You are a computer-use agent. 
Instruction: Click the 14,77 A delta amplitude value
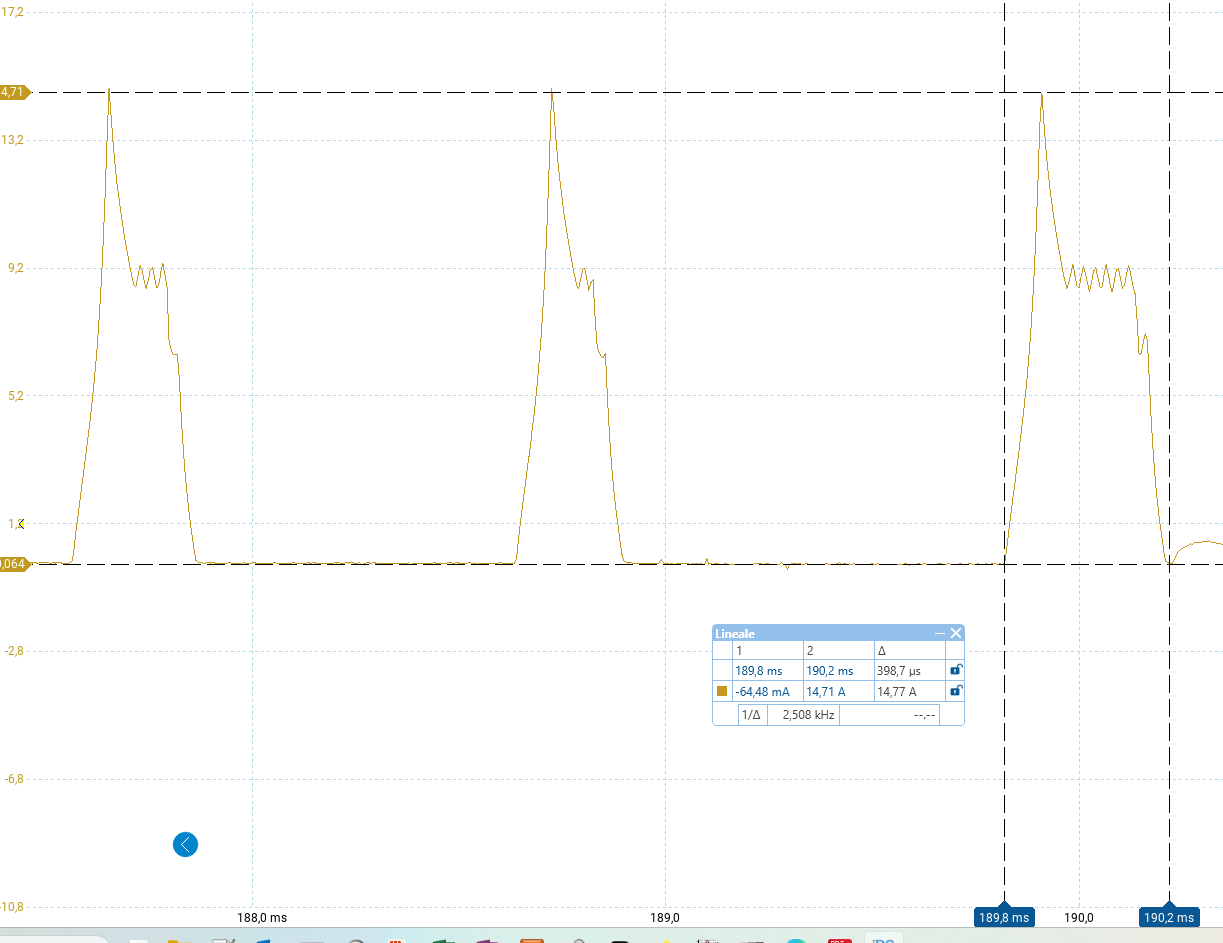pyautogui.click(x=896, y=692)
